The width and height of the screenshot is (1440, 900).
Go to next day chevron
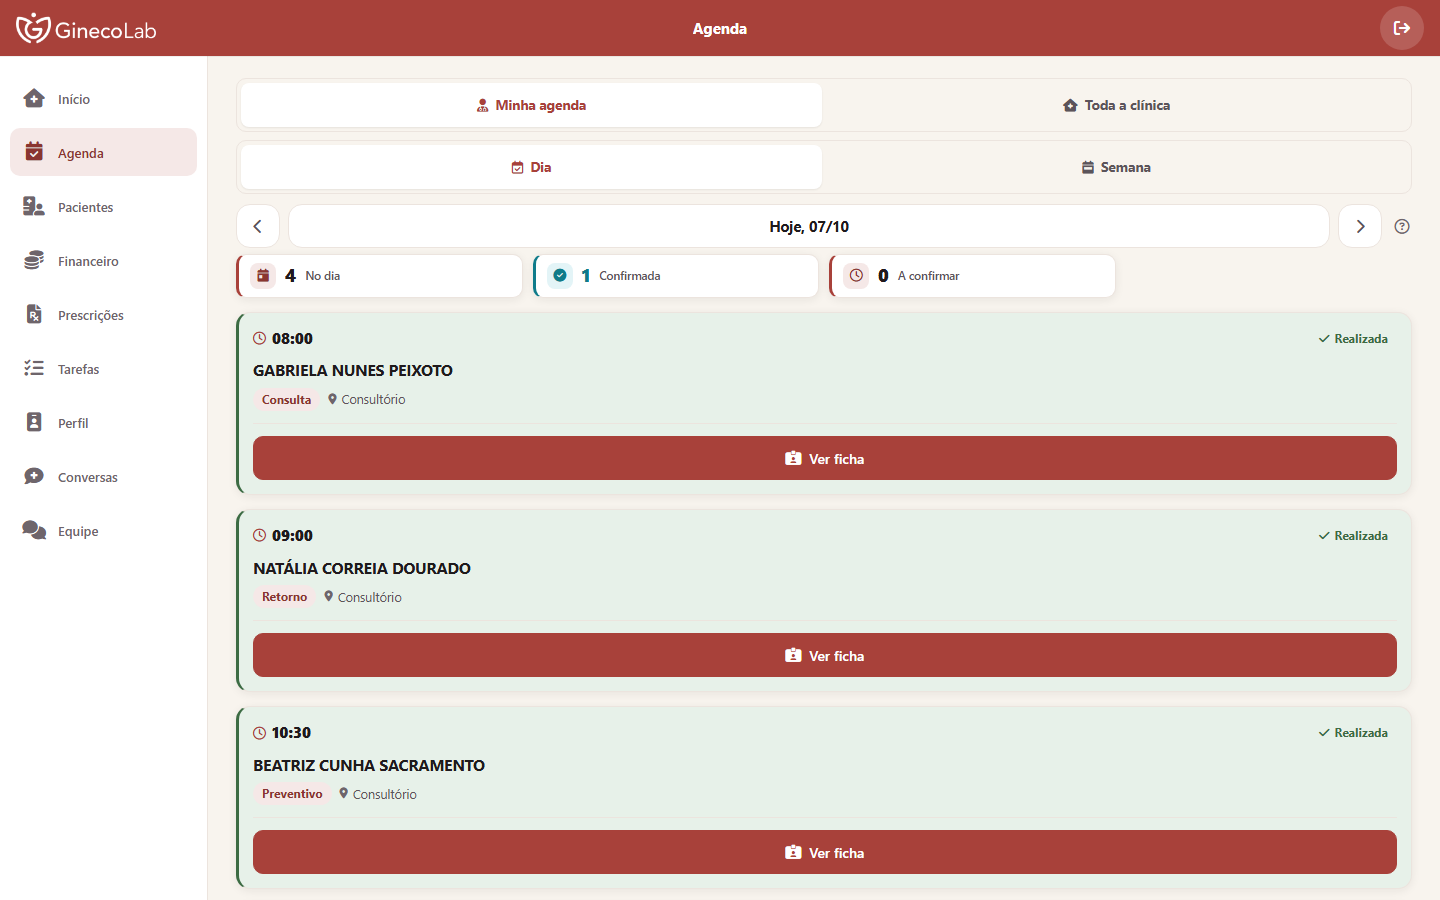1360,226
